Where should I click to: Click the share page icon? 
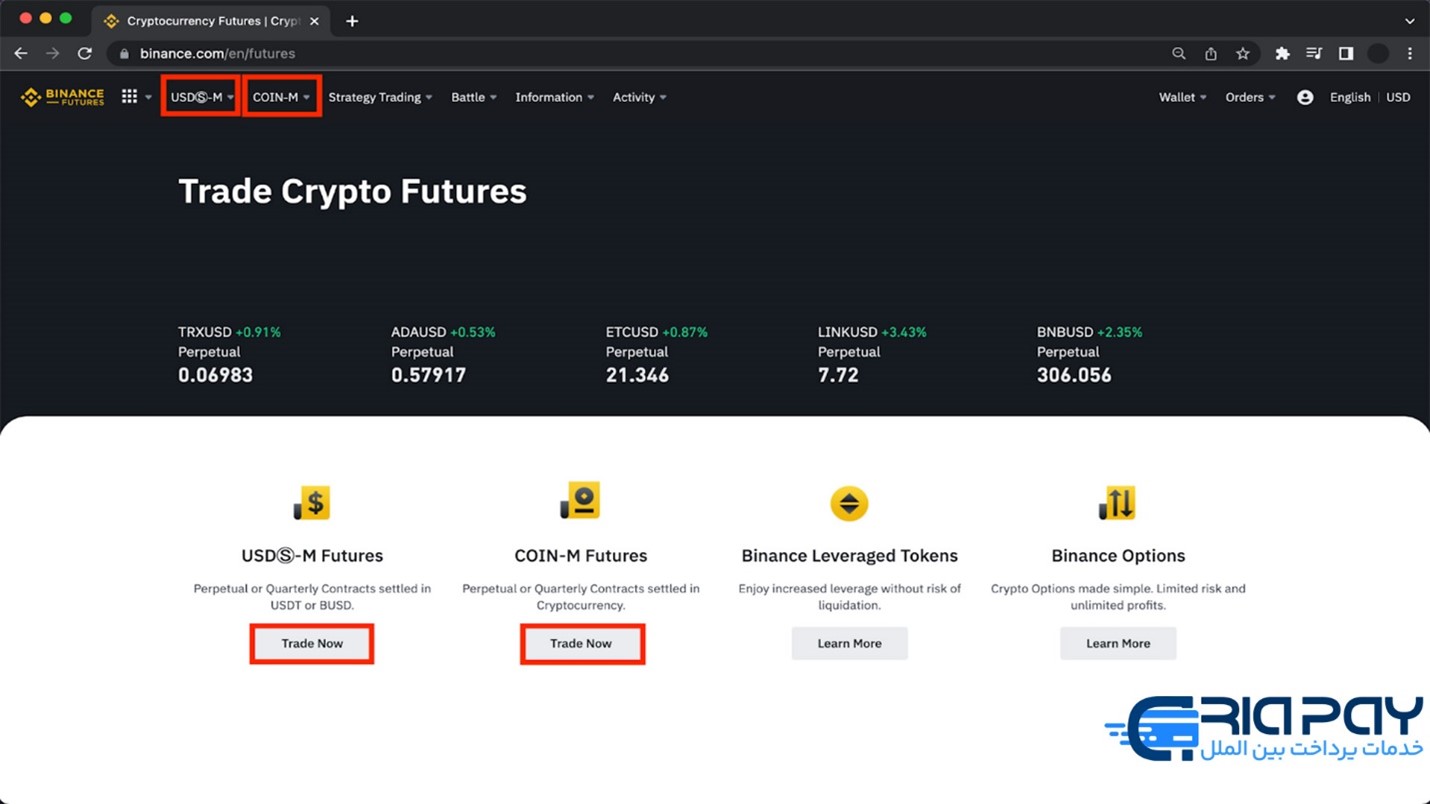point(1211,54)
